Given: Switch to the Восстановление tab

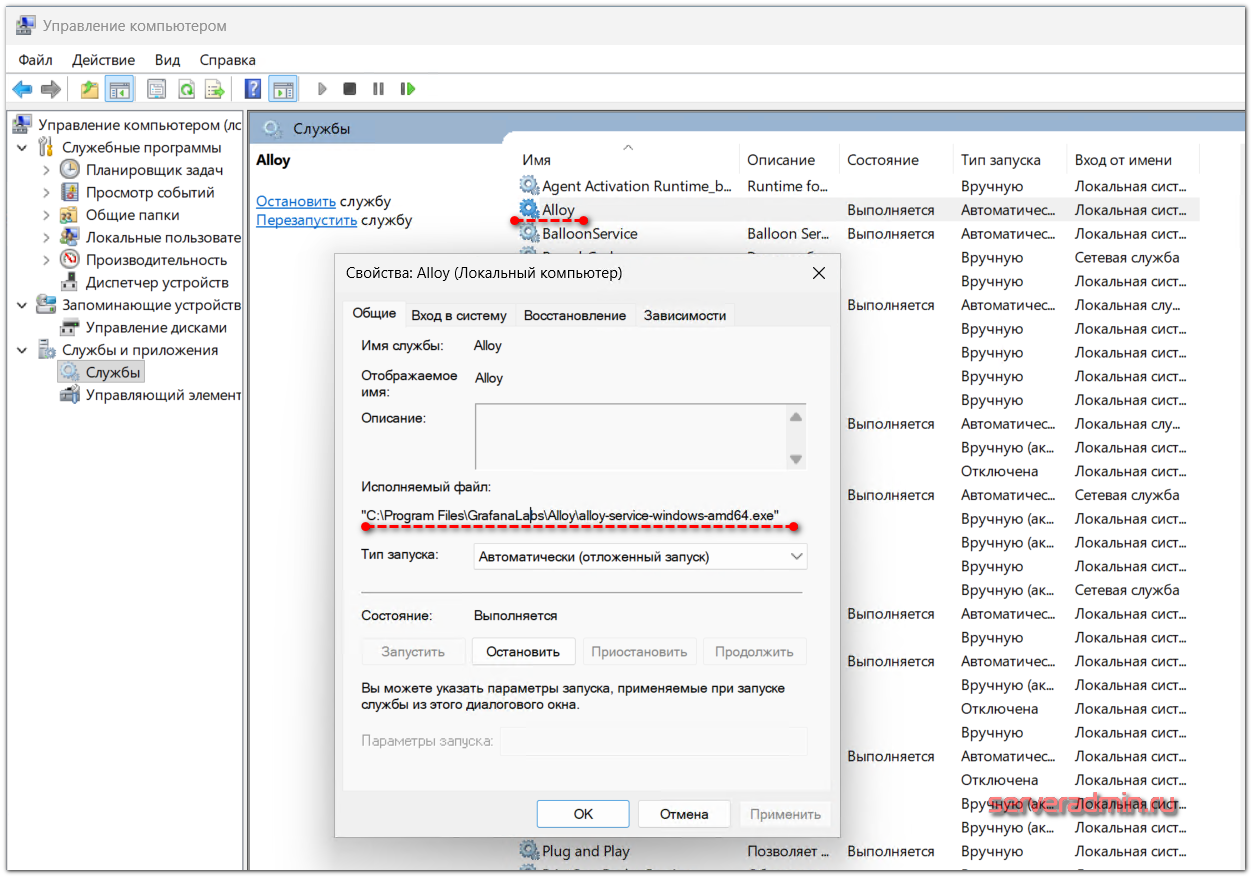Looking at the screenshot, I should click(574, 315).
